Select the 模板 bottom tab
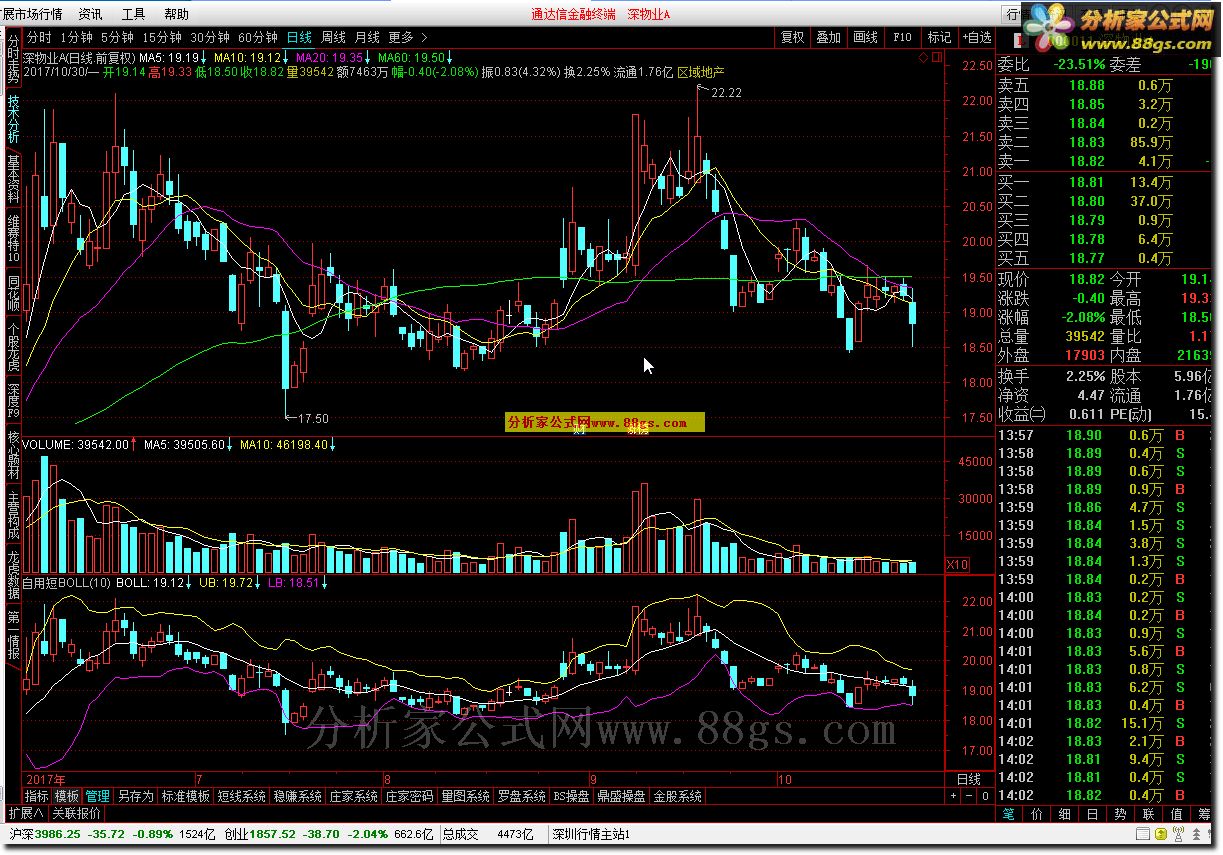 tap(67, 797)
